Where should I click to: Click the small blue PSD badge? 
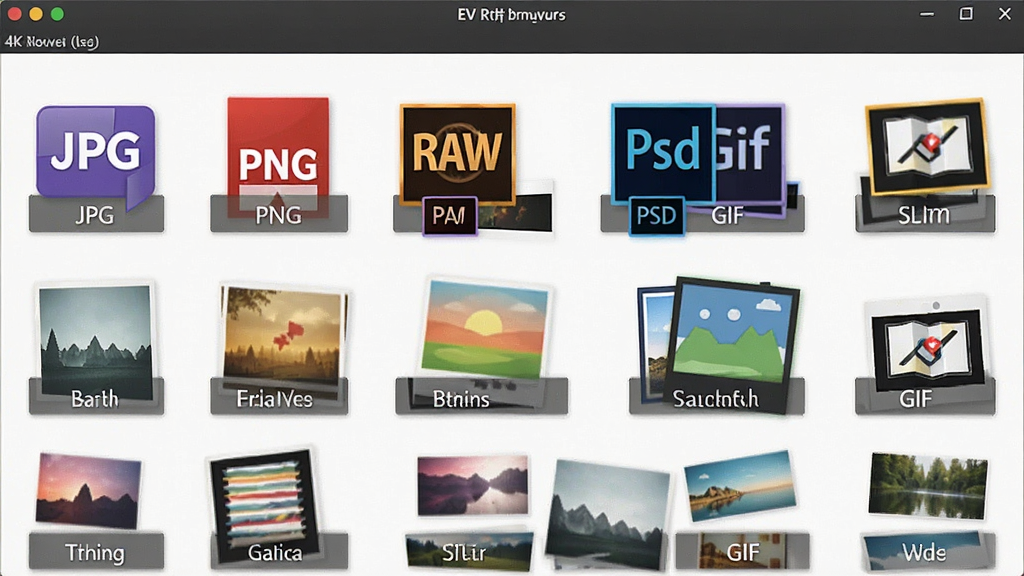(656, 216)
